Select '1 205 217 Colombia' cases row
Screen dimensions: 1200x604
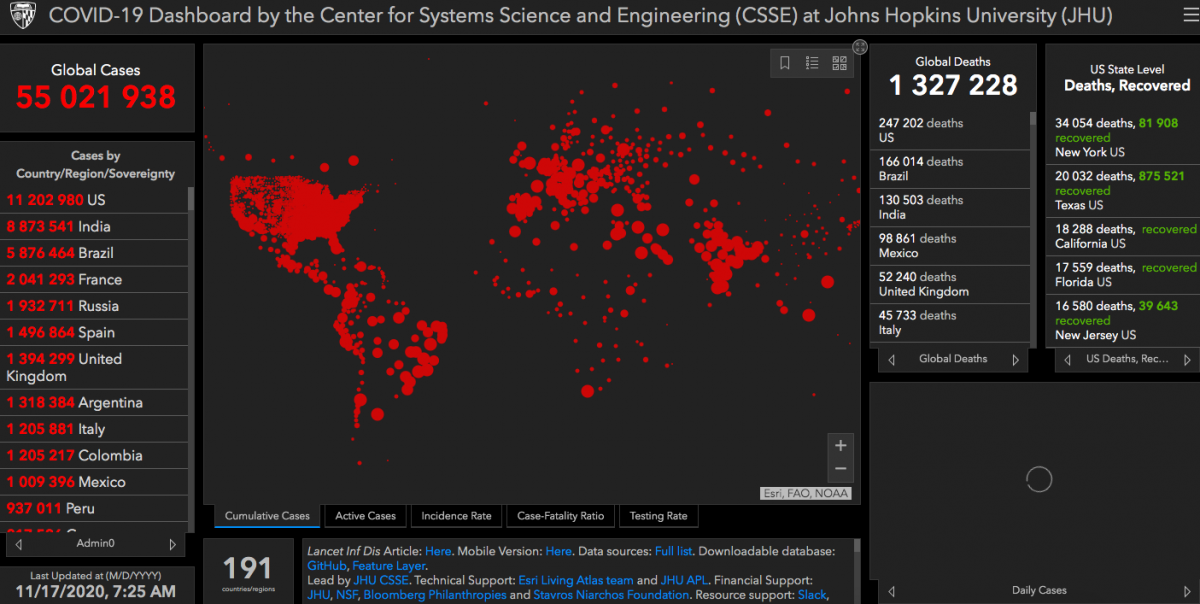coord(94,455)
